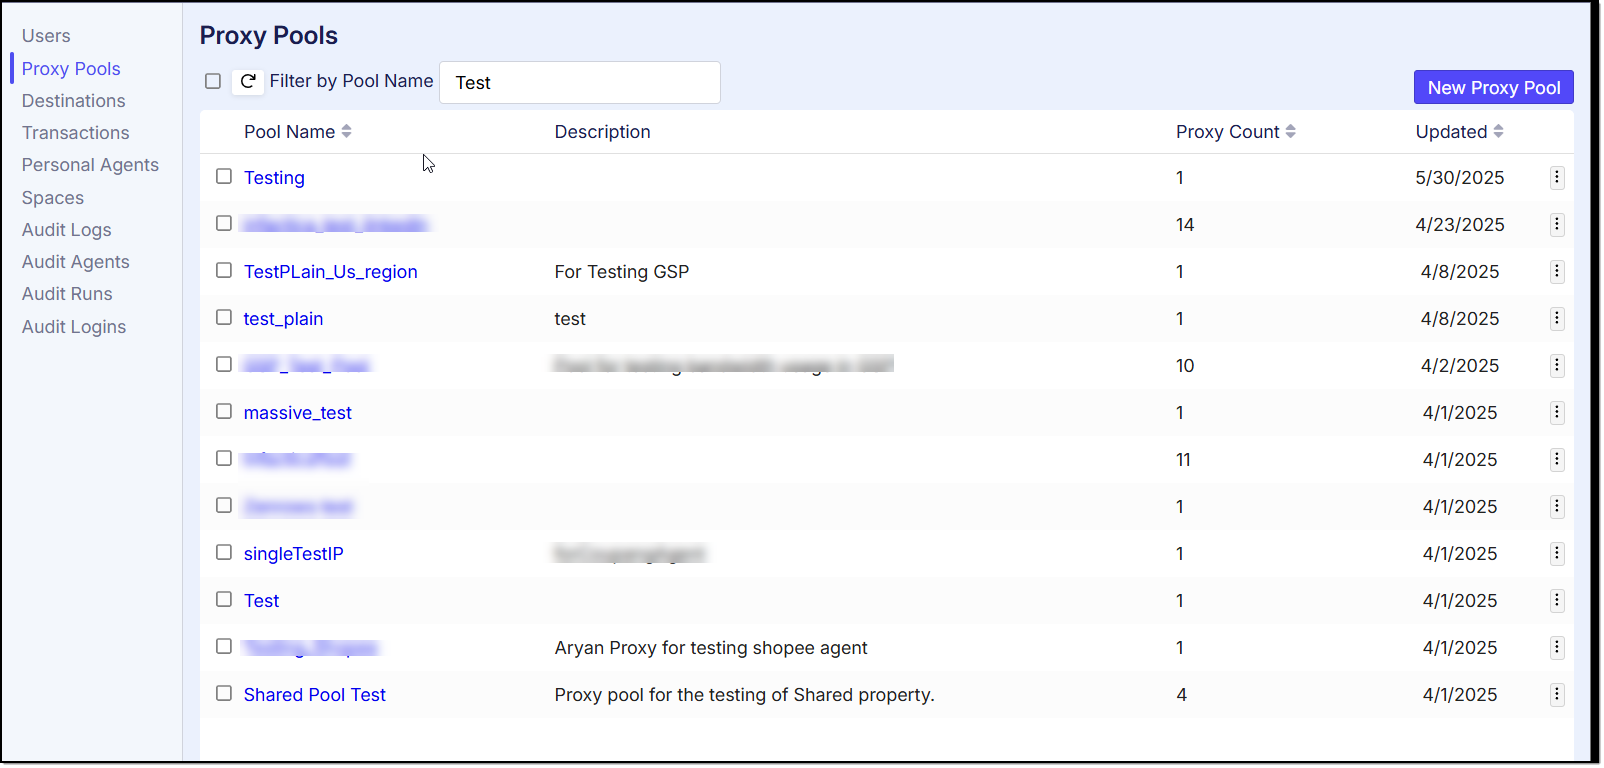Navigate to Personal Agents in the sidebar
This screenshot has width=1604, height=768.
click(90, 165)
